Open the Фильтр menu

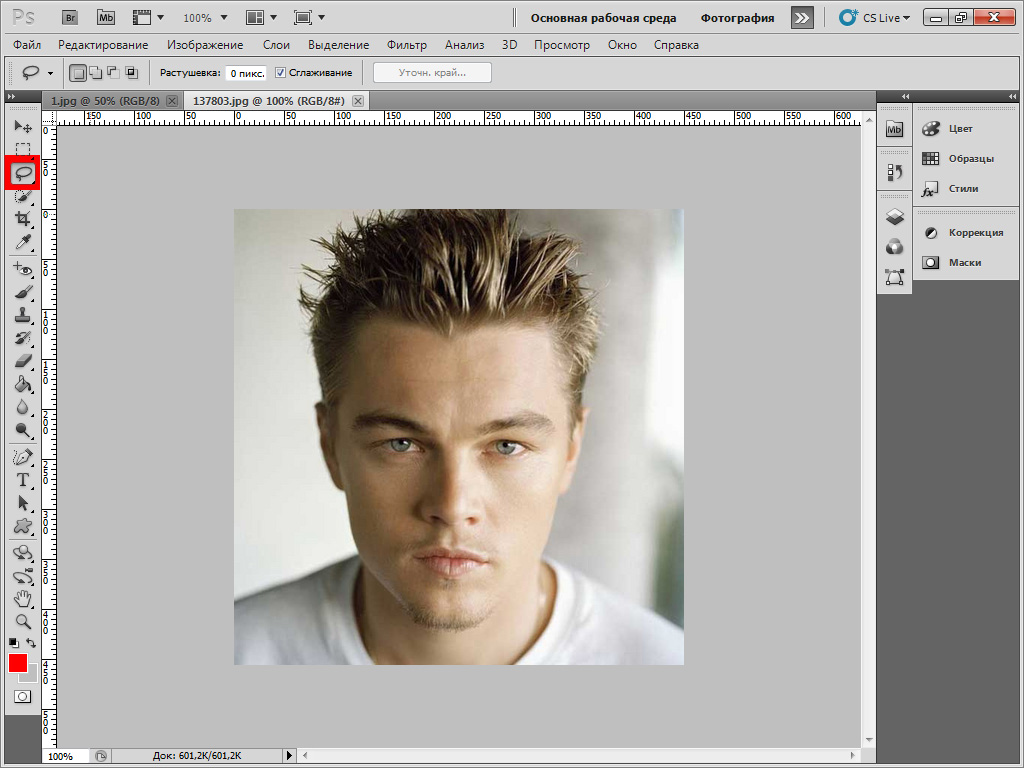coord(407,45)
